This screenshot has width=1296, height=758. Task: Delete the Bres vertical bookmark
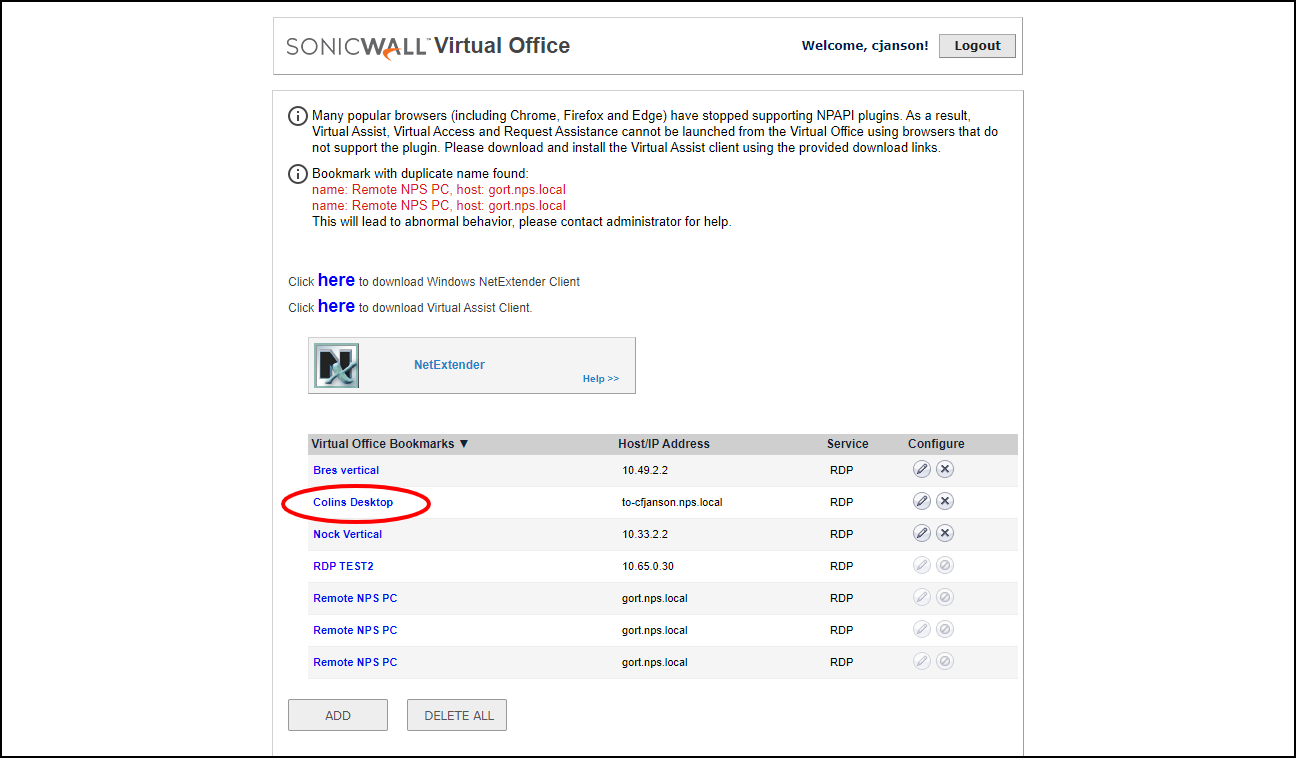coord(945,470)
